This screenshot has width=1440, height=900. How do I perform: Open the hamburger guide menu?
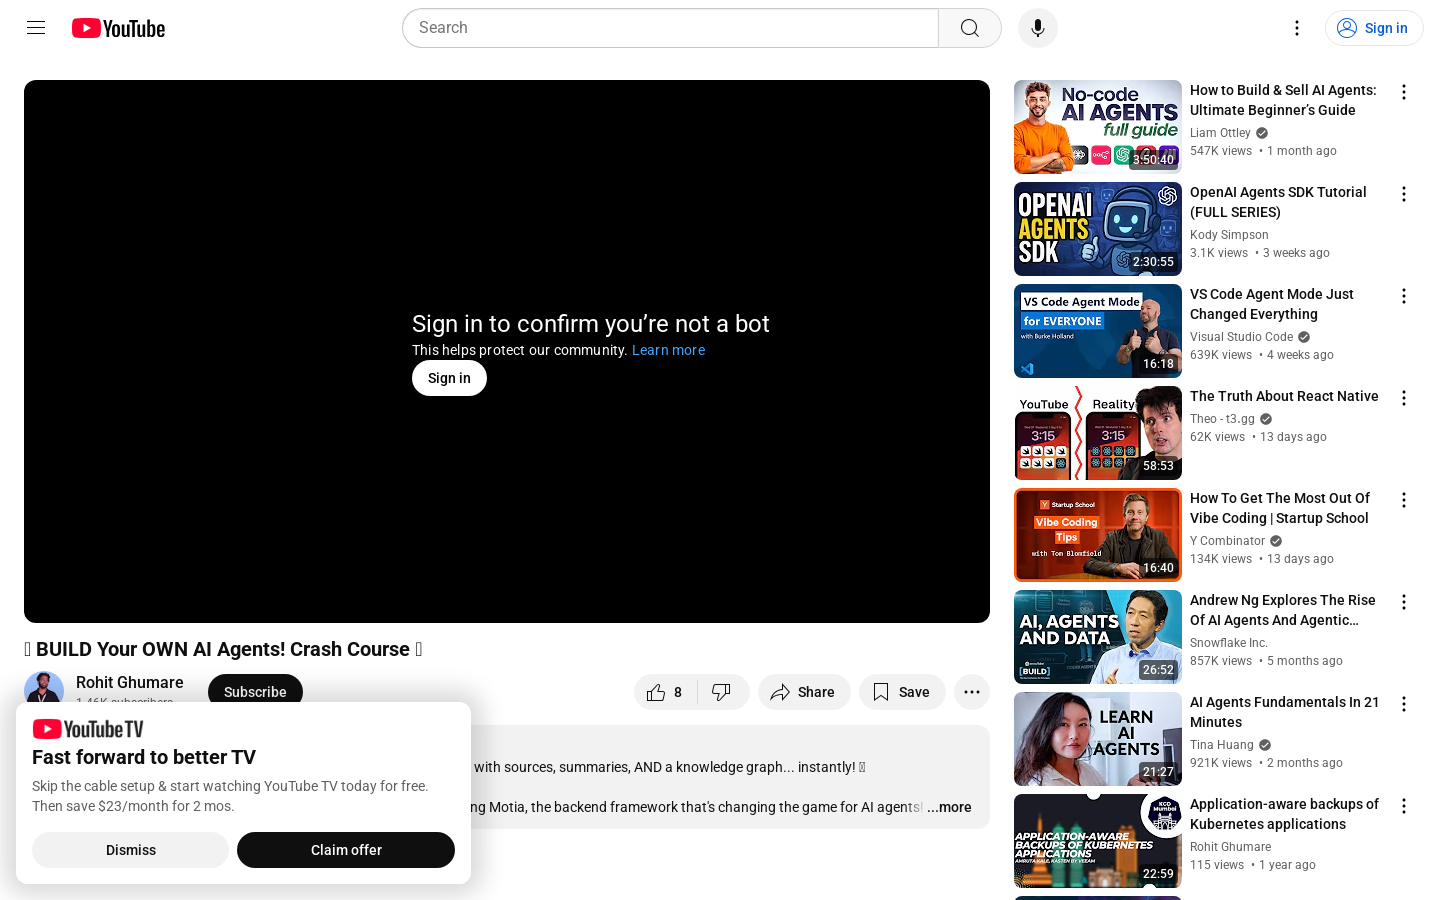(x=36, y=28)
